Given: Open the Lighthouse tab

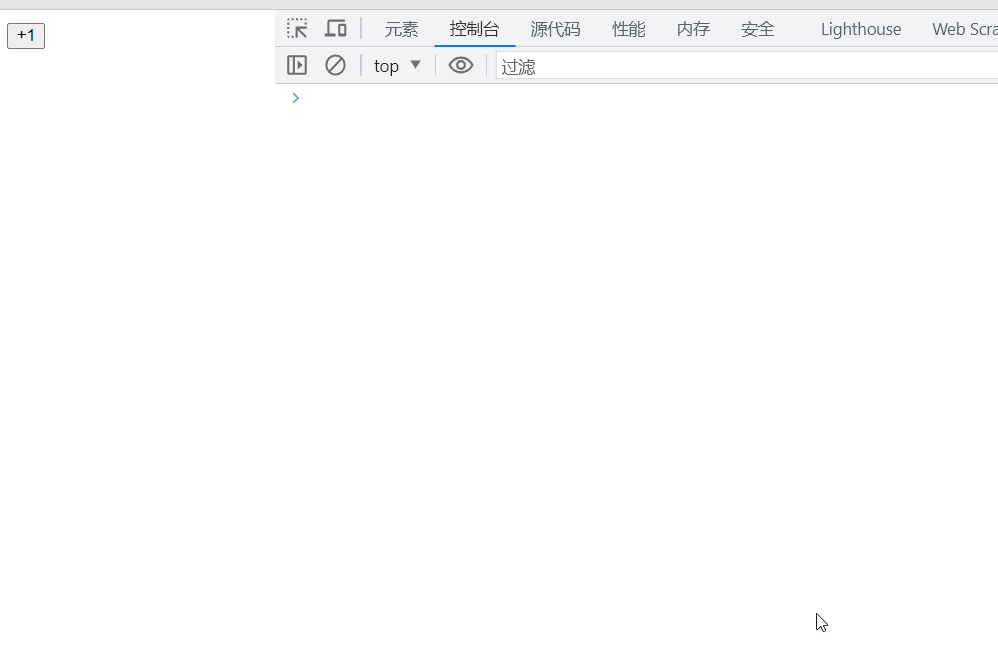Looking at the screenshot, I should point(861,29).
